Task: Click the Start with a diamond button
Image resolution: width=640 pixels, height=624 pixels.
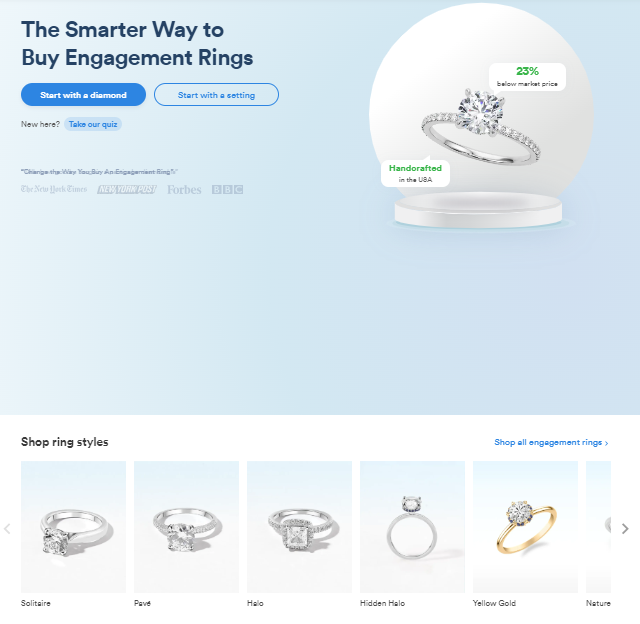Action: pyautogui.click(x=83, y=95)
